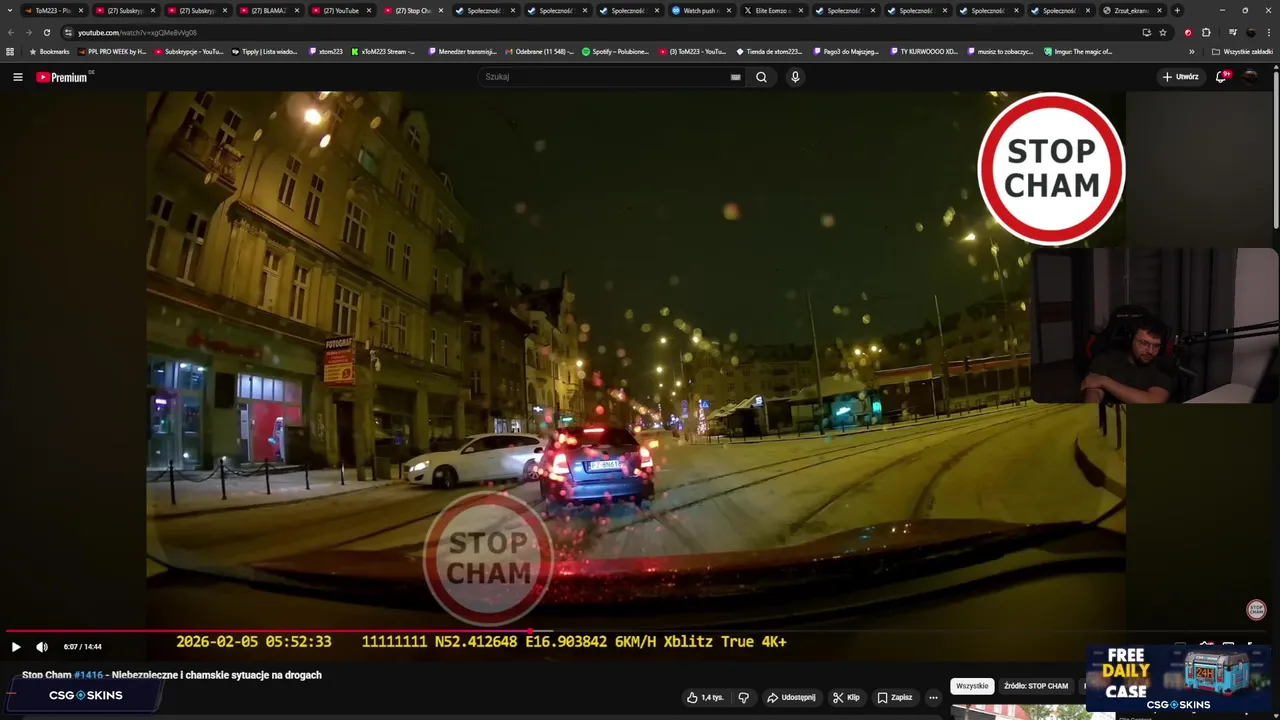Open a new browser tab

pyautogui.click(x=1177, y=10)
